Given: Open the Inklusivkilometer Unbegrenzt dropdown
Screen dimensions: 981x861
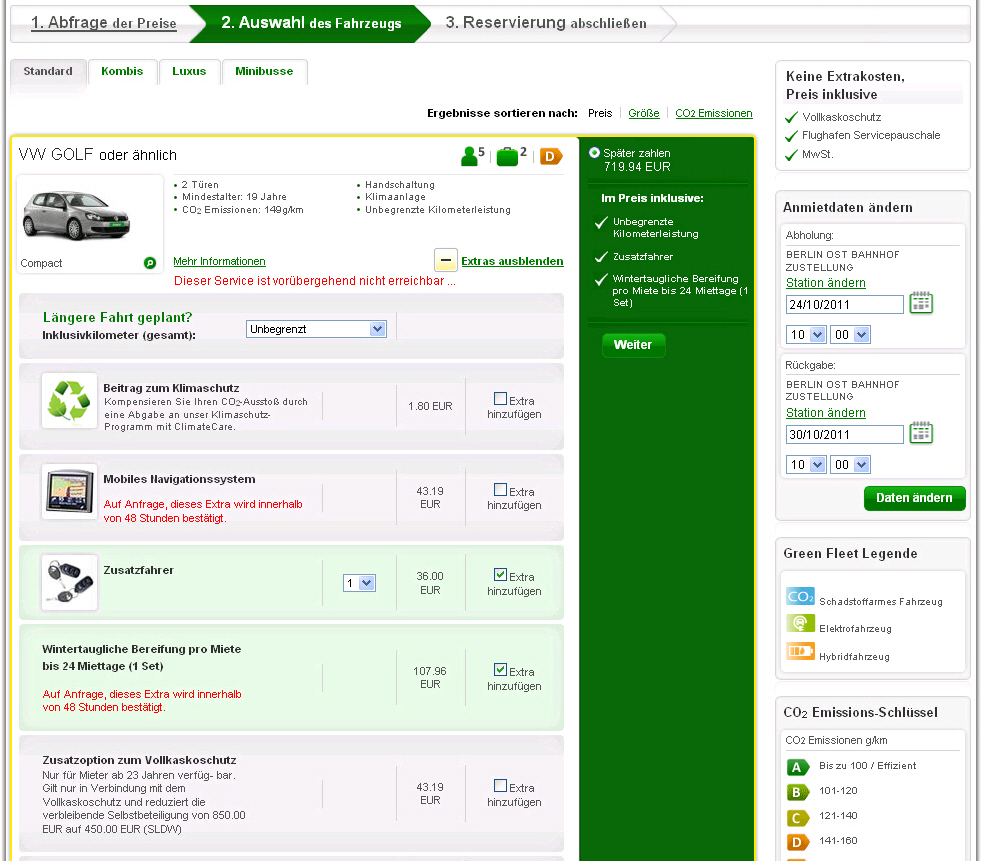Looking at the screenshot, I should click(x=316, y=329).
